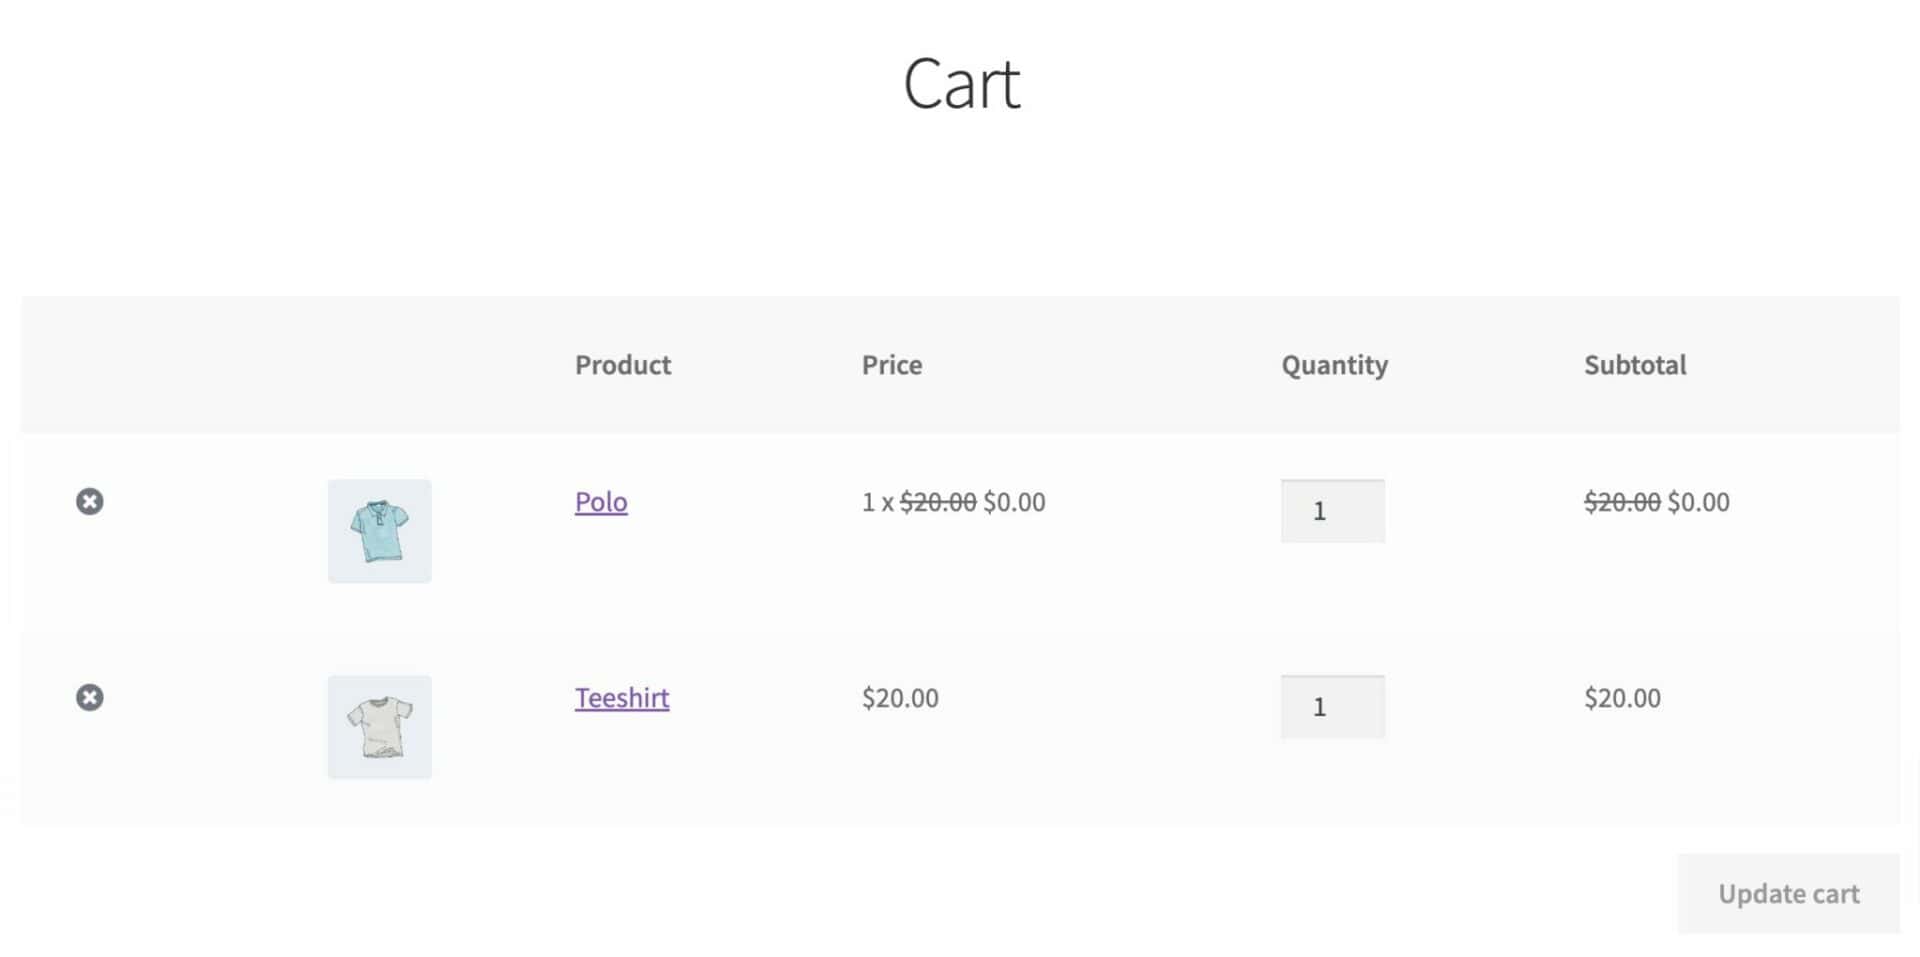Focus the Teeshirt quantity field
The height and width of the screenshot is (957, 1920).
(x=1333, y=707)
